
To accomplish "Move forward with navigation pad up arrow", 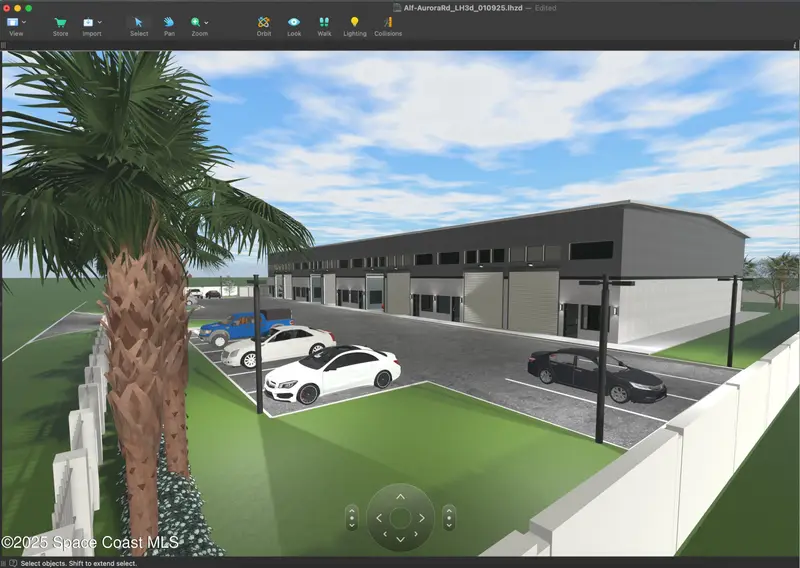I will click(x=401, y=497).
